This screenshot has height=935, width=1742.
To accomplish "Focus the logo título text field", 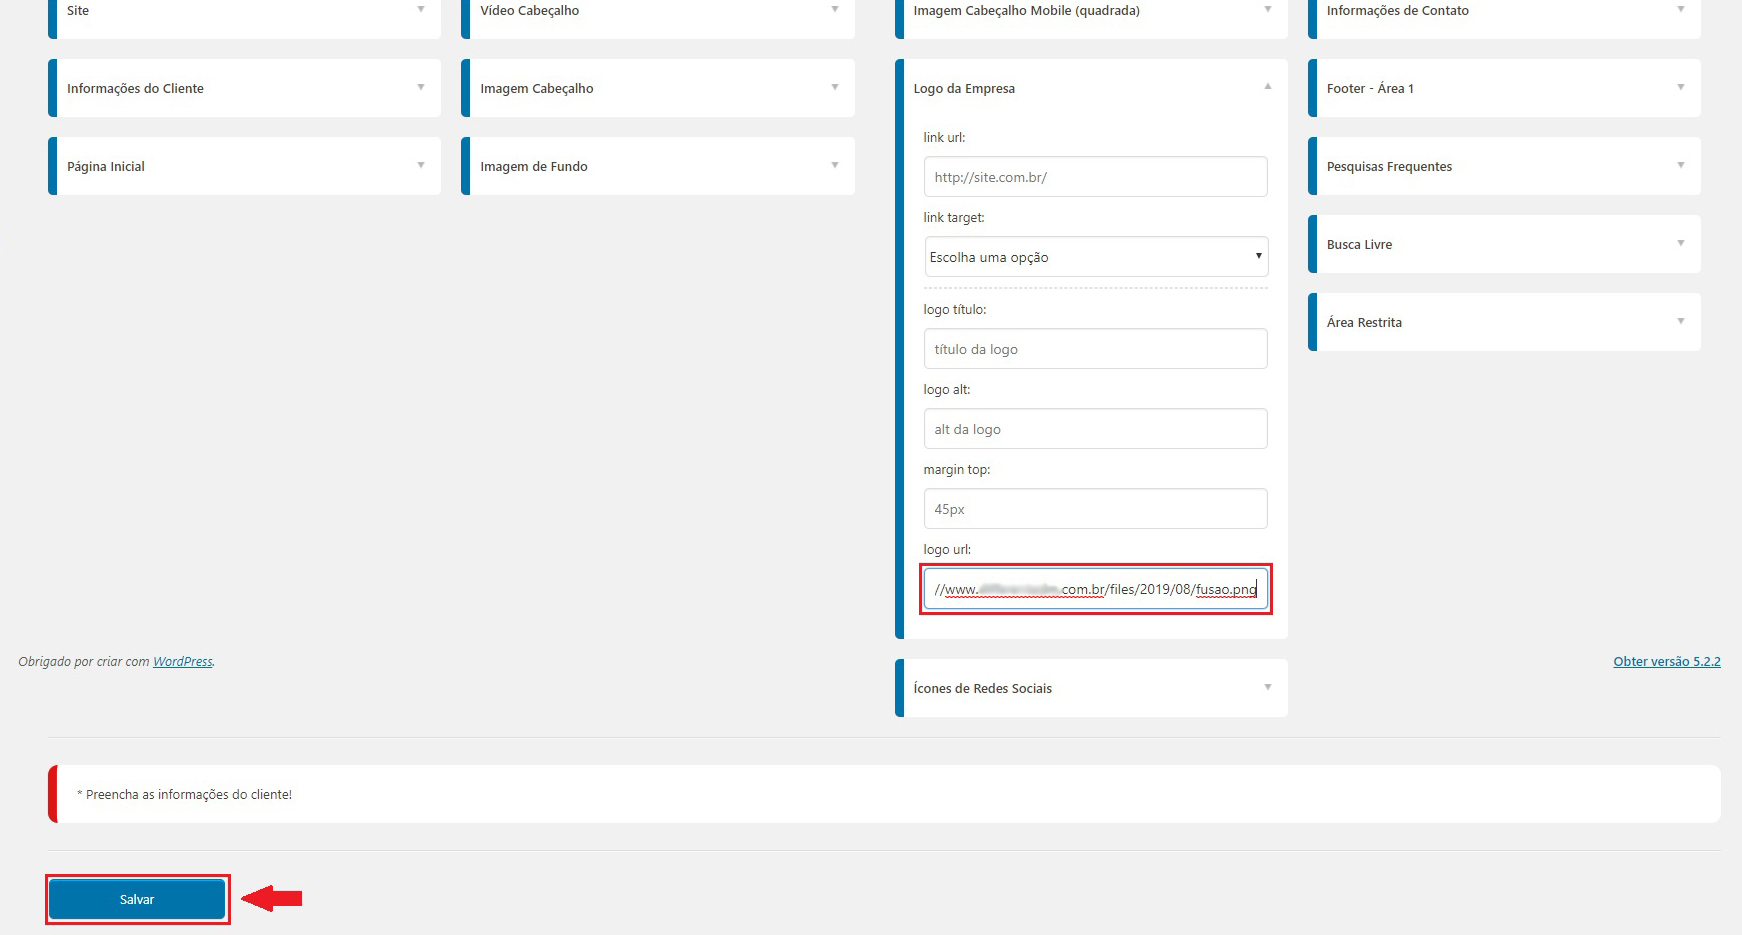I will [1095, 349].
